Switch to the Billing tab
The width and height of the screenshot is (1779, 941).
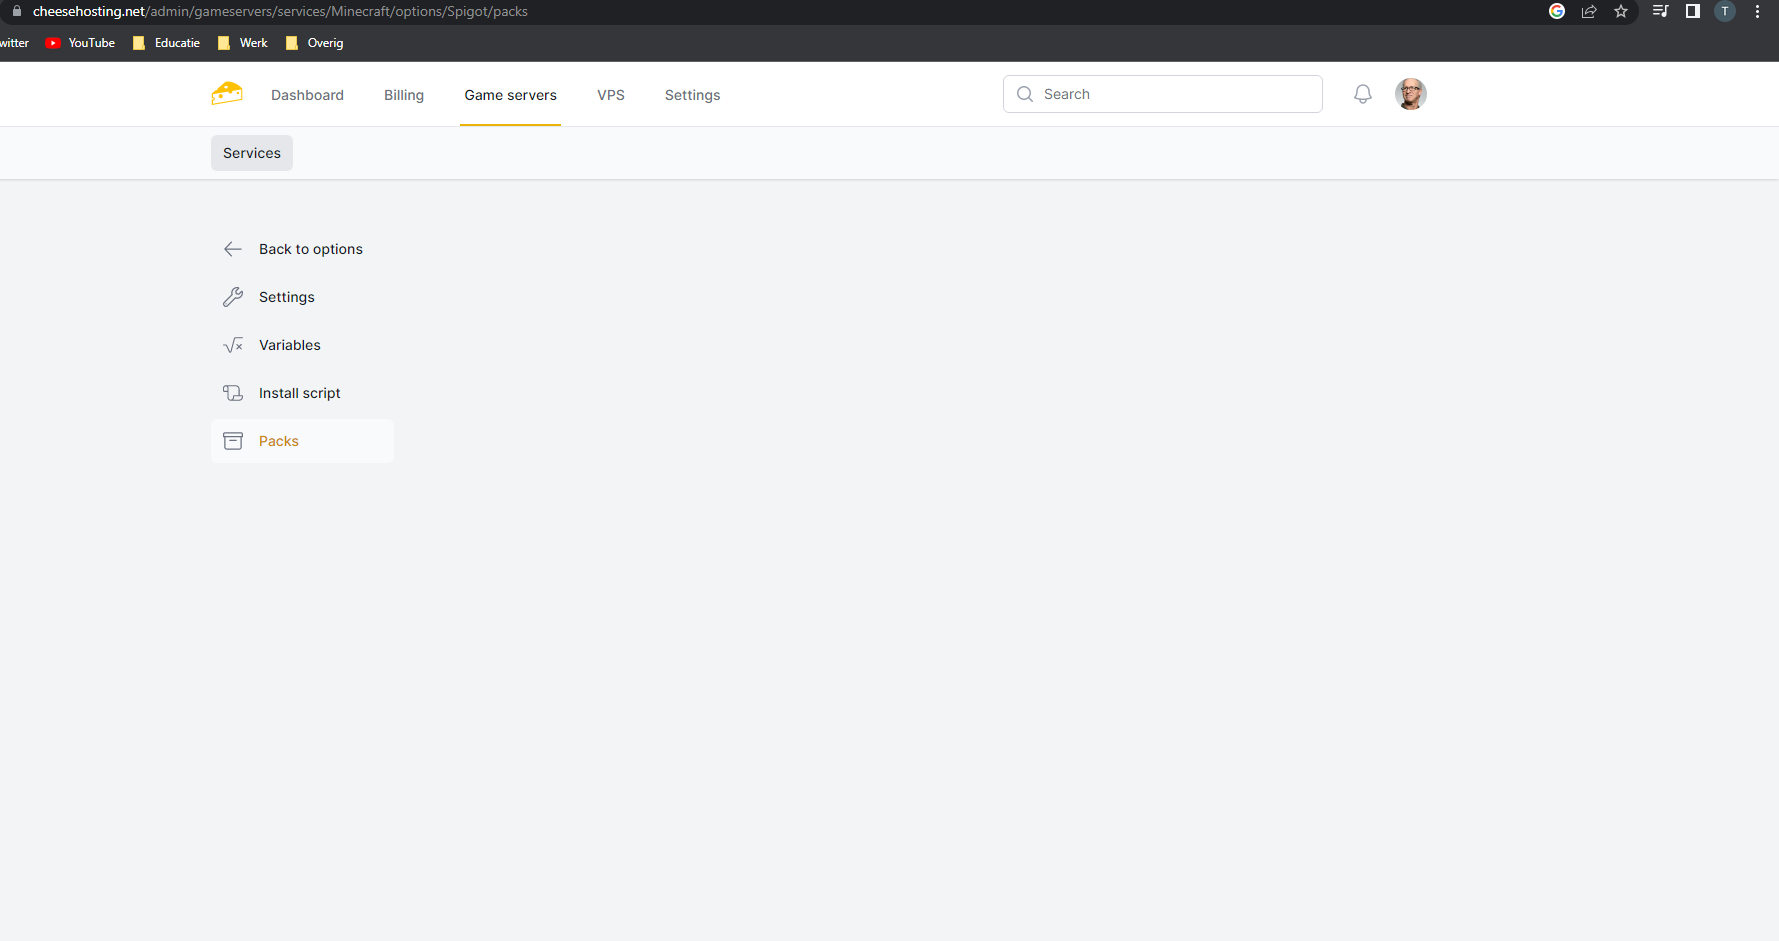404,95
